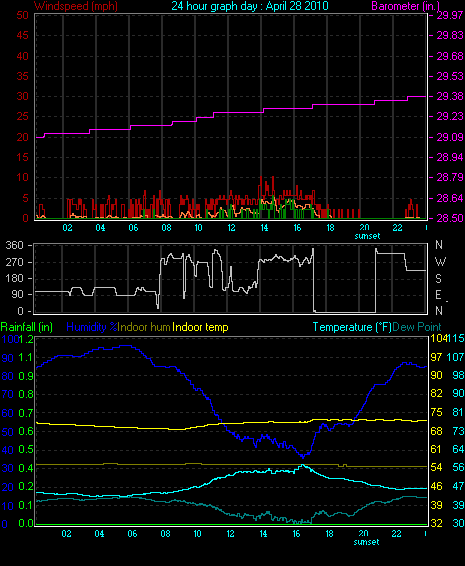Select green rainfall scale value 0.0
The image size is (465, 566).
tap(25, 523)
